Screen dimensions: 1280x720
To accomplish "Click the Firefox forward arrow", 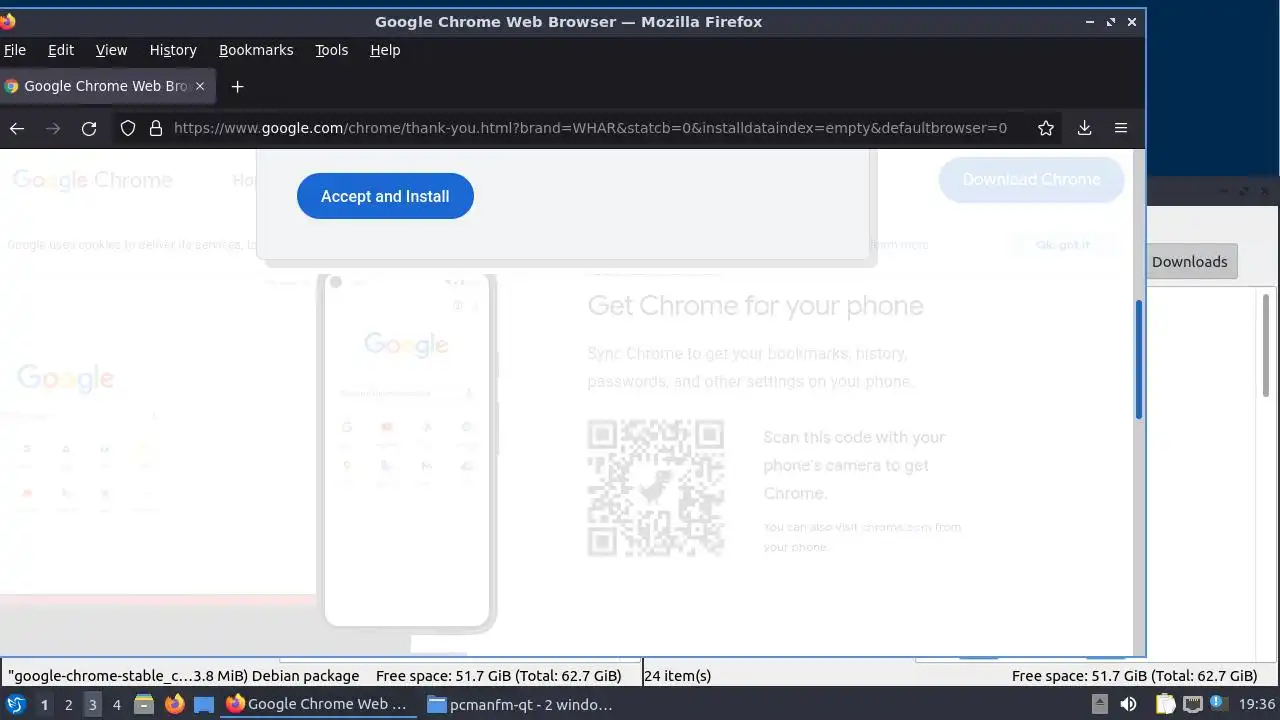I will [x=53, y=128].
